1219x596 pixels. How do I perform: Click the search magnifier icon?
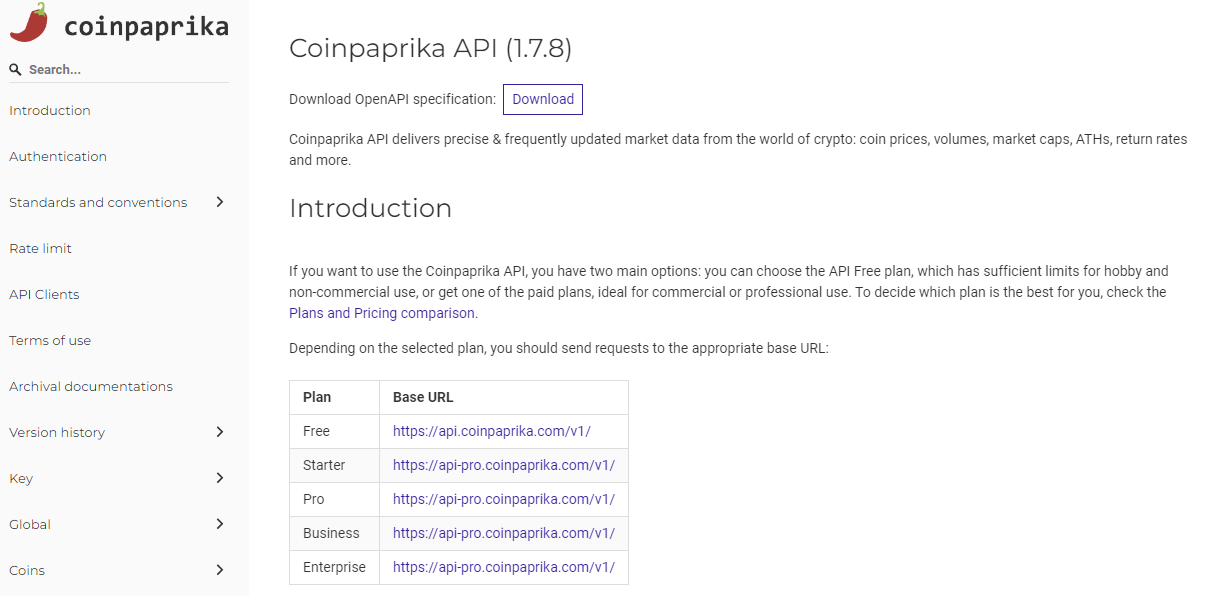(x=15, y=70)
